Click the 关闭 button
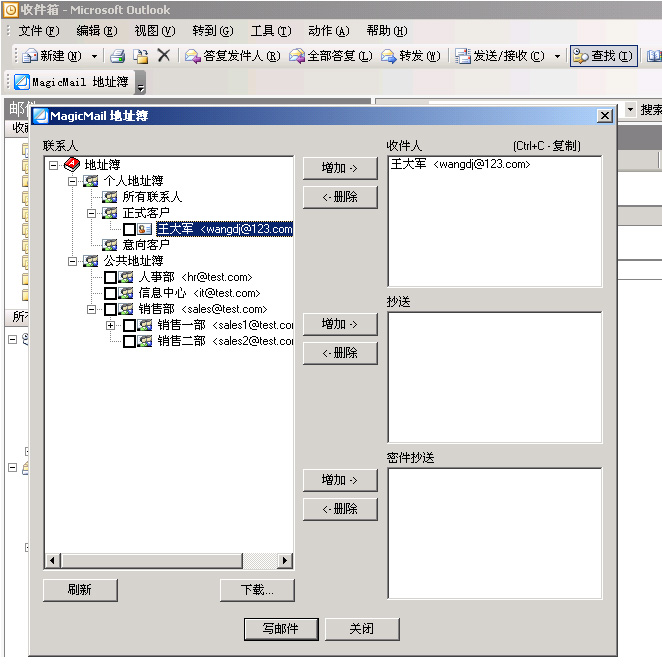This screenshot has height=670, width=662. (362, 629)
